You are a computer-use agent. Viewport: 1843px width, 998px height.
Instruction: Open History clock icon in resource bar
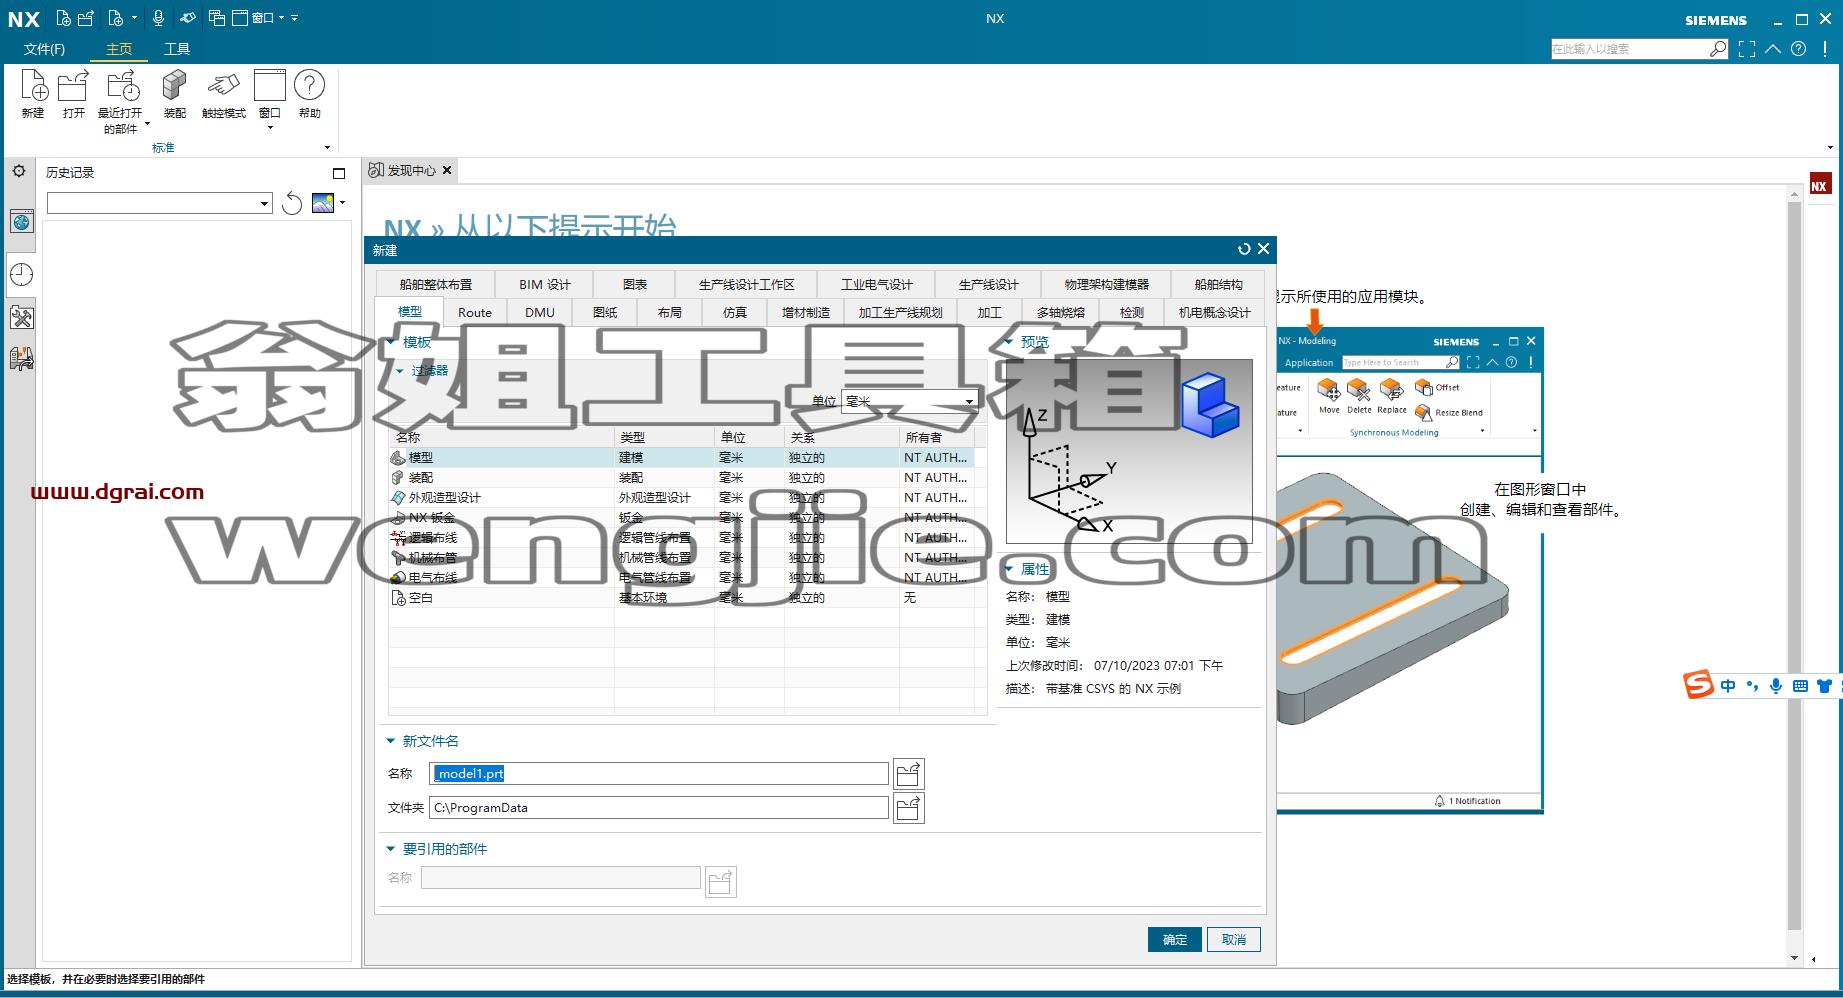(x=21, y=274)
